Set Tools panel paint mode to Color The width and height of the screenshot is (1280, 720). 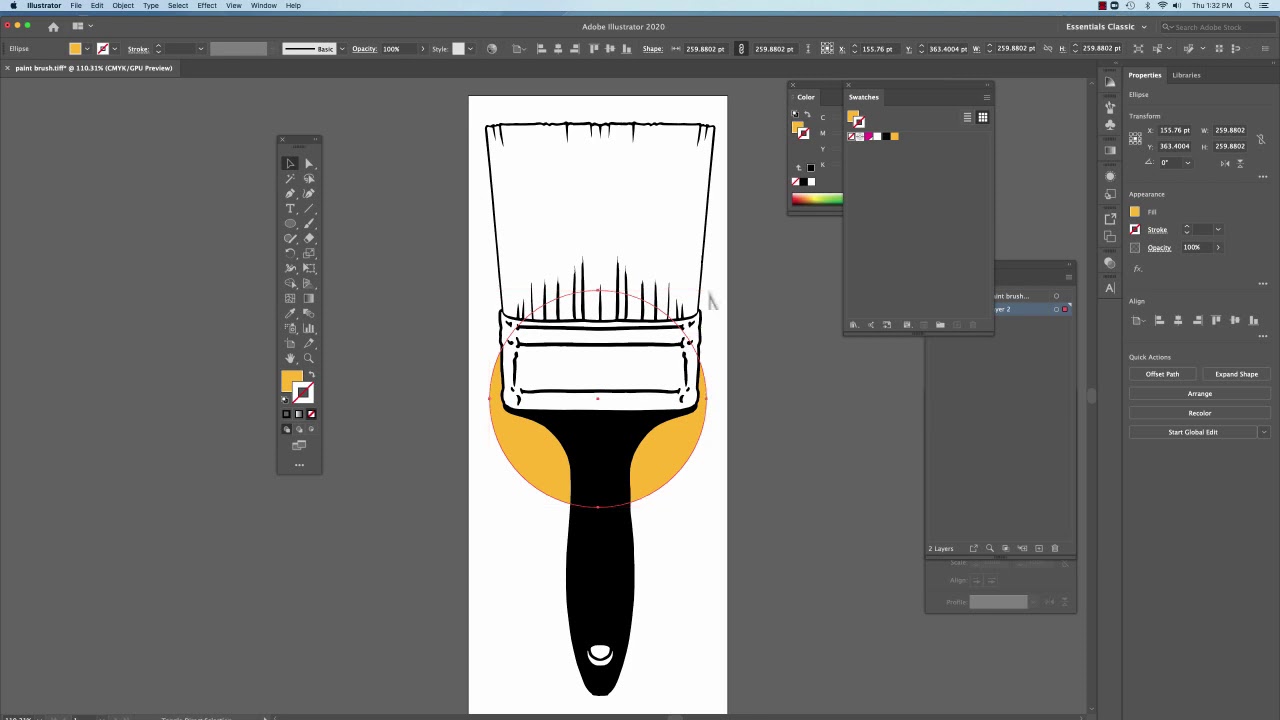286,414
